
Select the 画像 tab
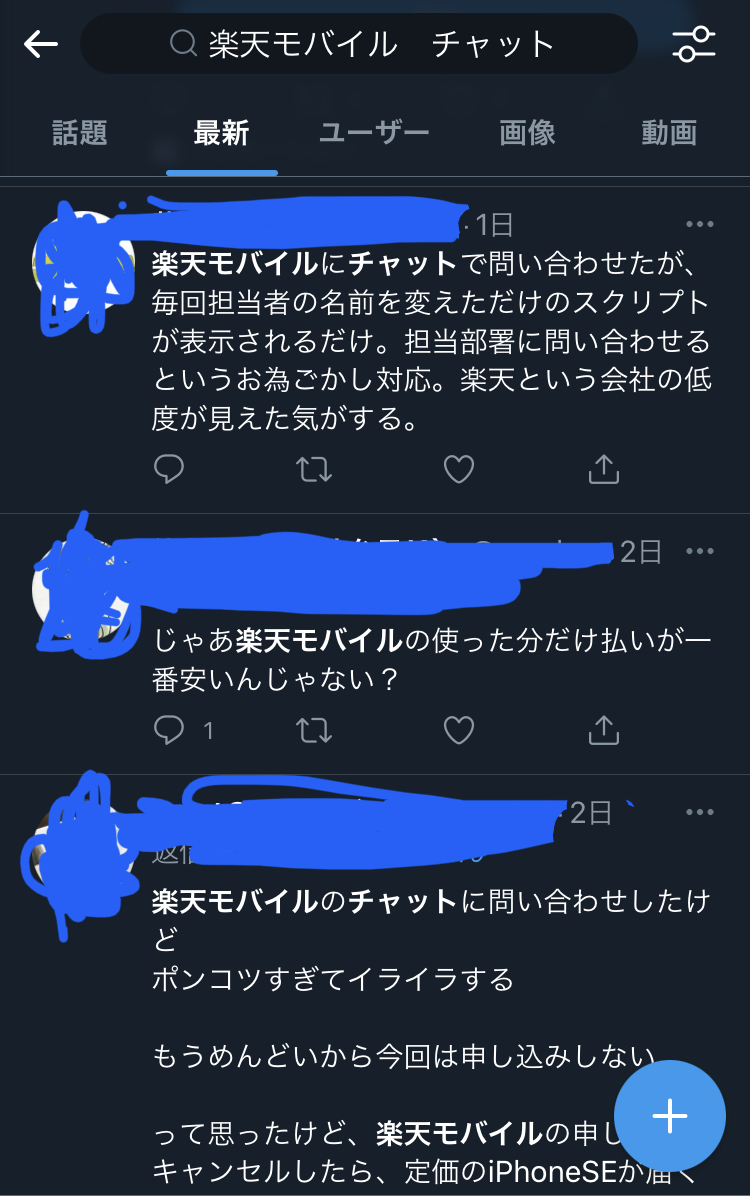(x=527, y=133)
